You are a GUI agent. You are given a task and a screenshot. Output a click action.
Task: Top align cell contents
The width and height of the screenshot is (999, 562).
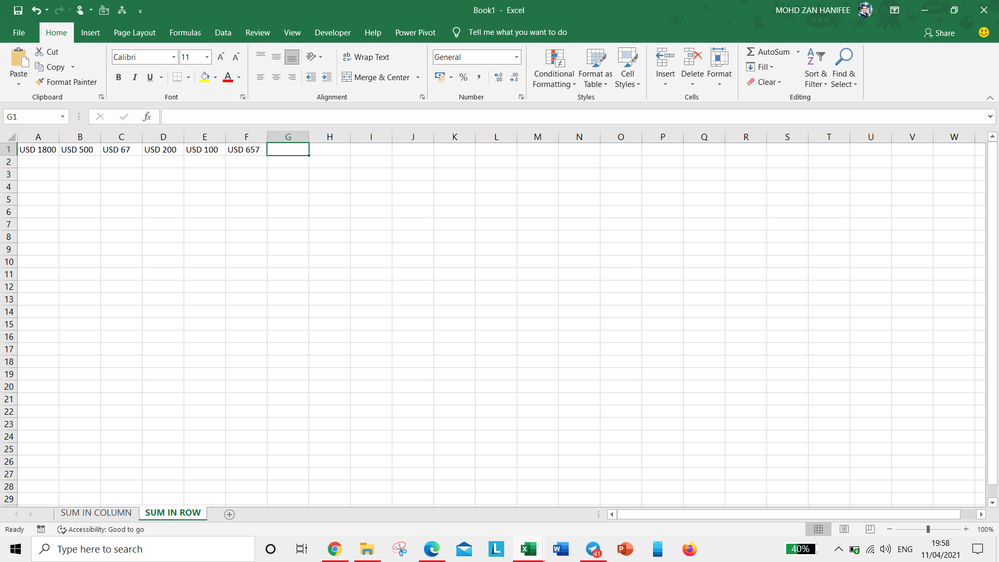click(261, 57)
